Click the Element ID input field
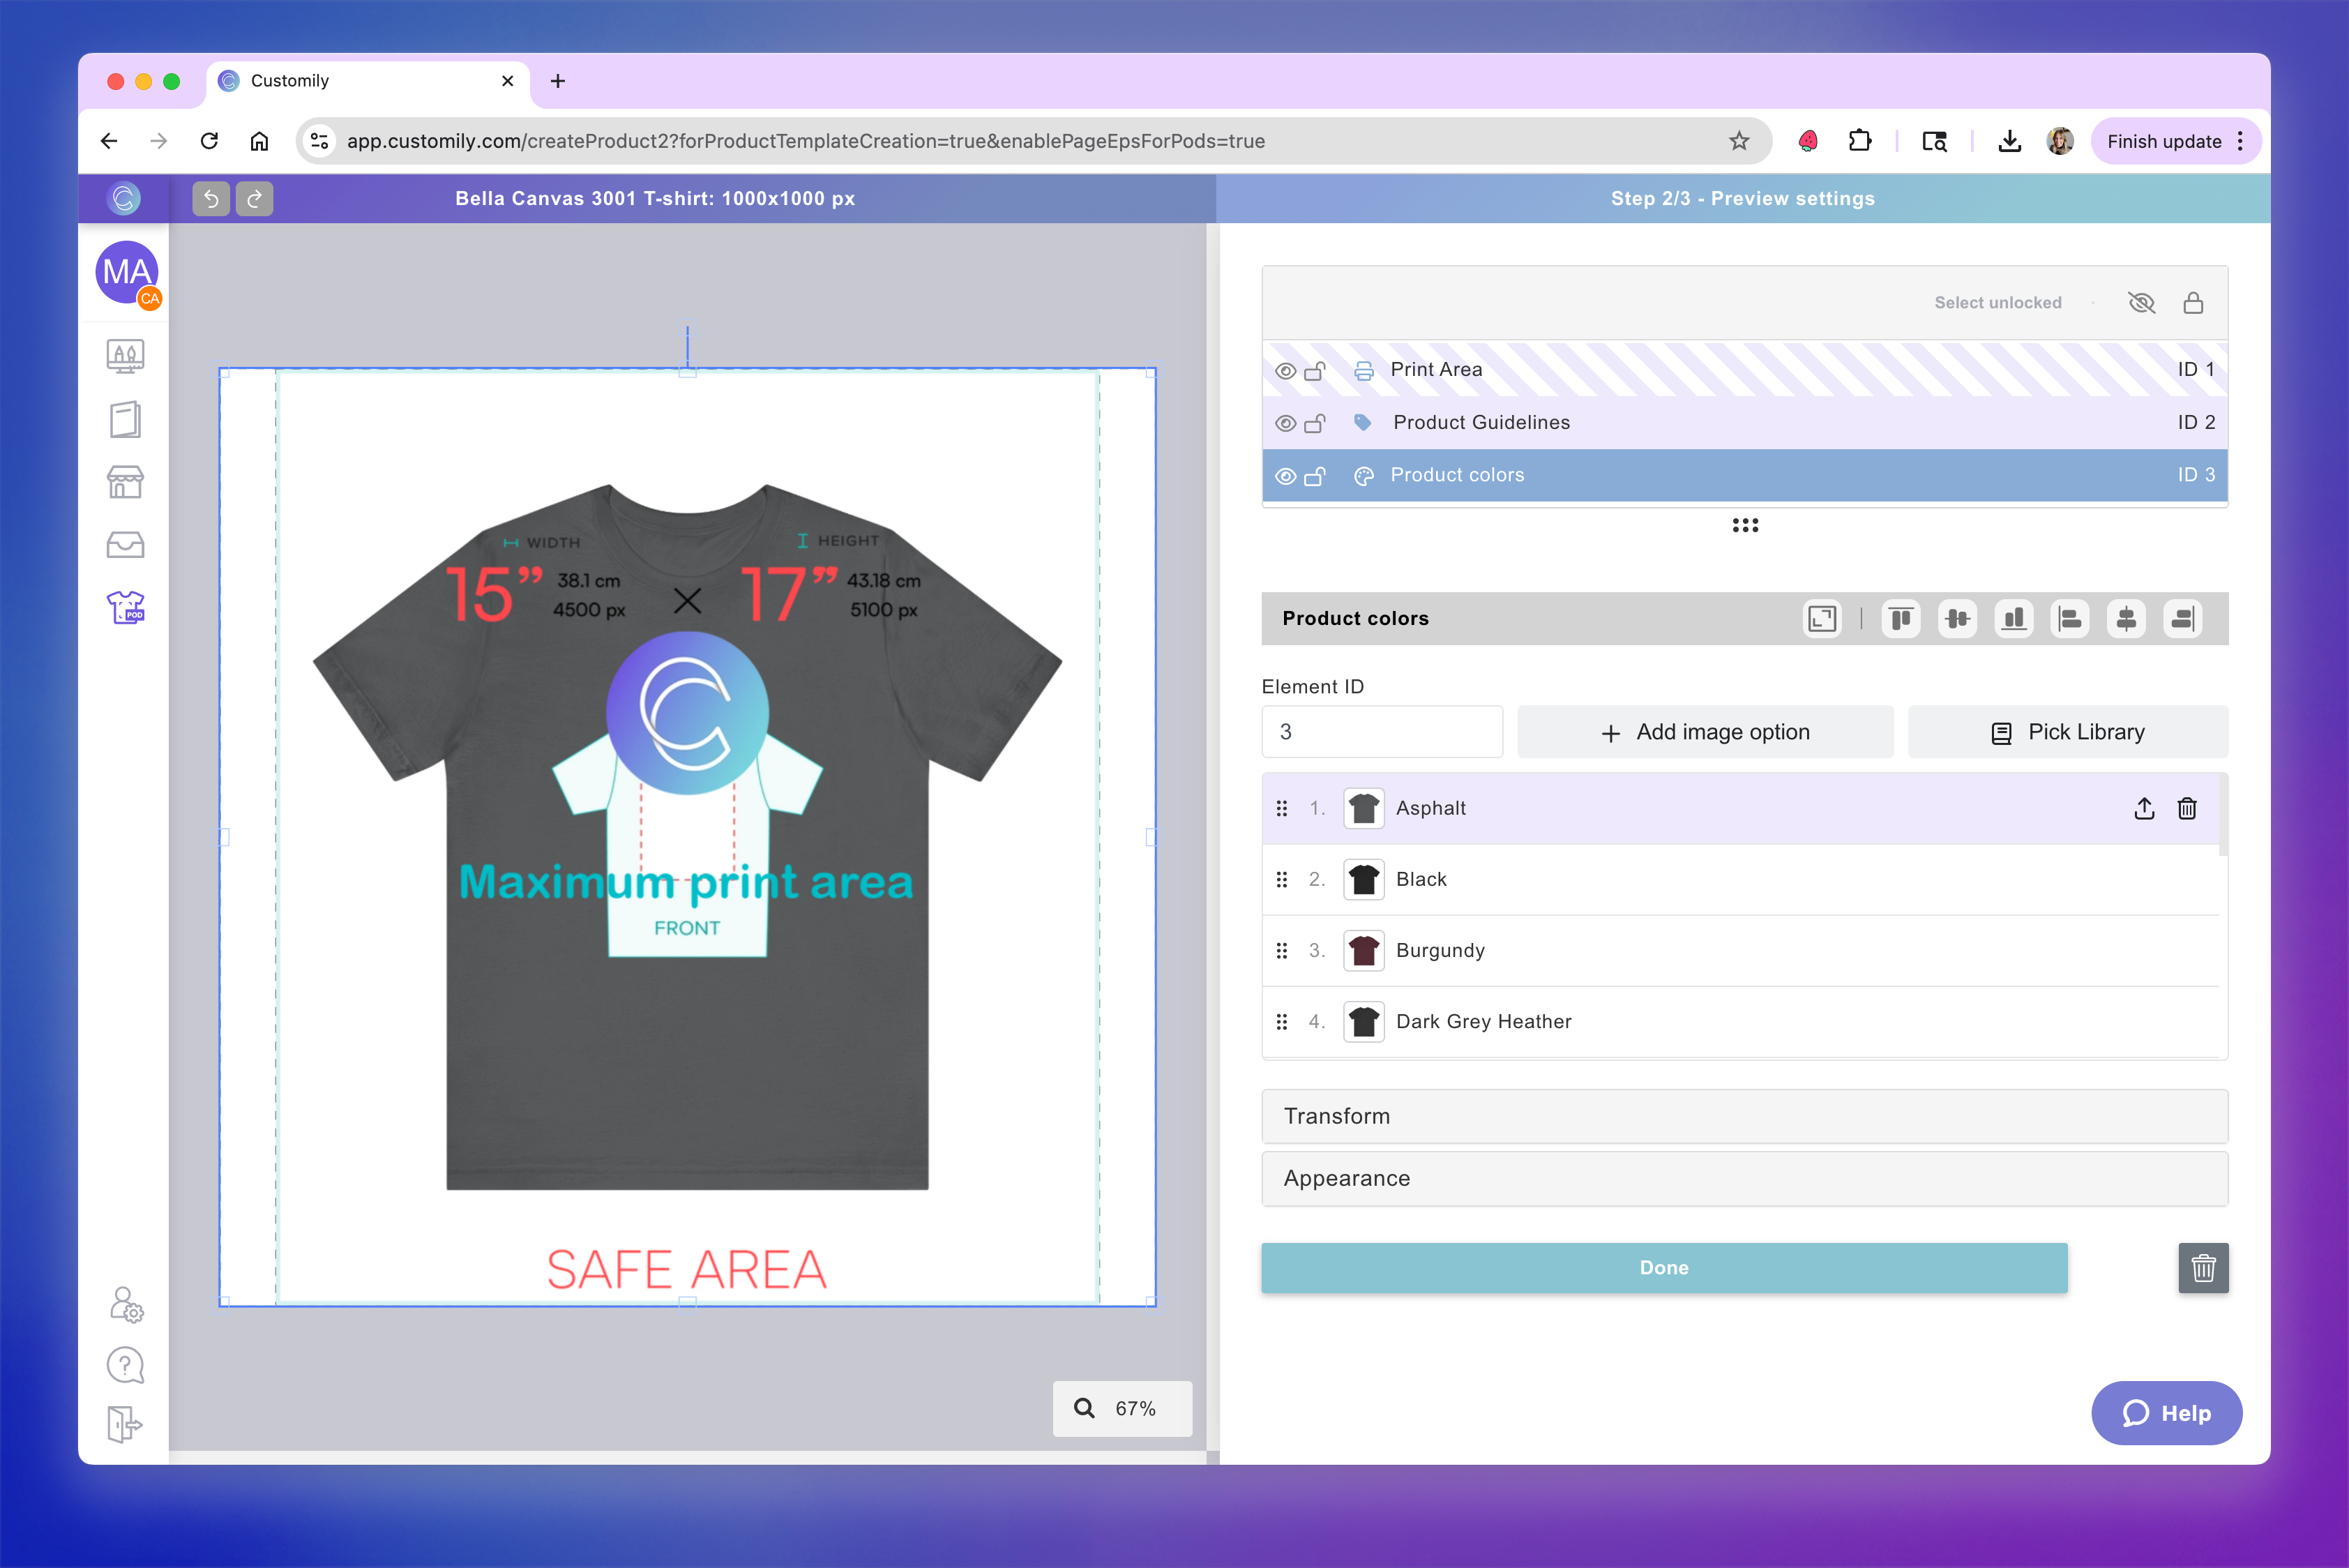The height and width of the screenshot is (1568, 2349). 1382,731
